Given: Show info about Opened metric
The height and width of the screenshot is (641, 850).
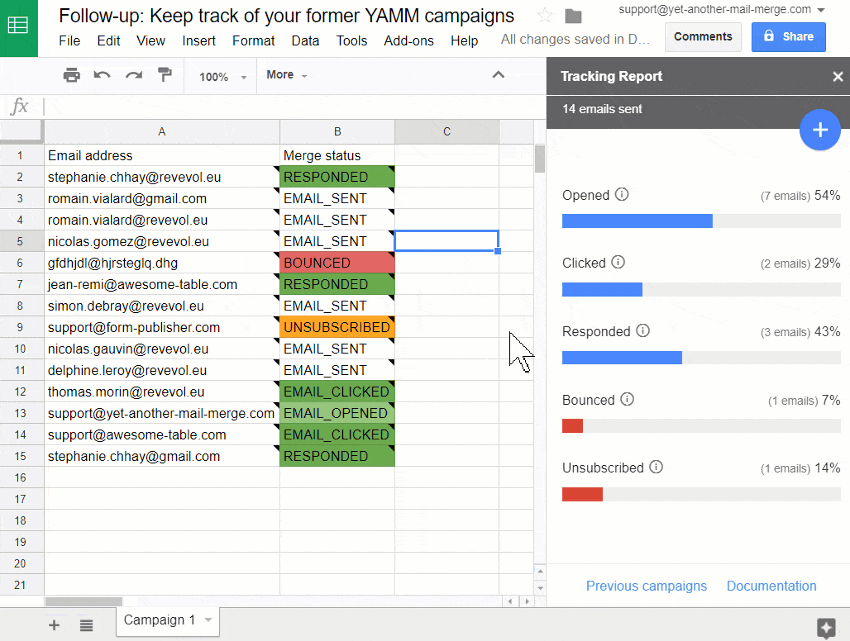Looking at the screenshot, I should pos(622,194).
